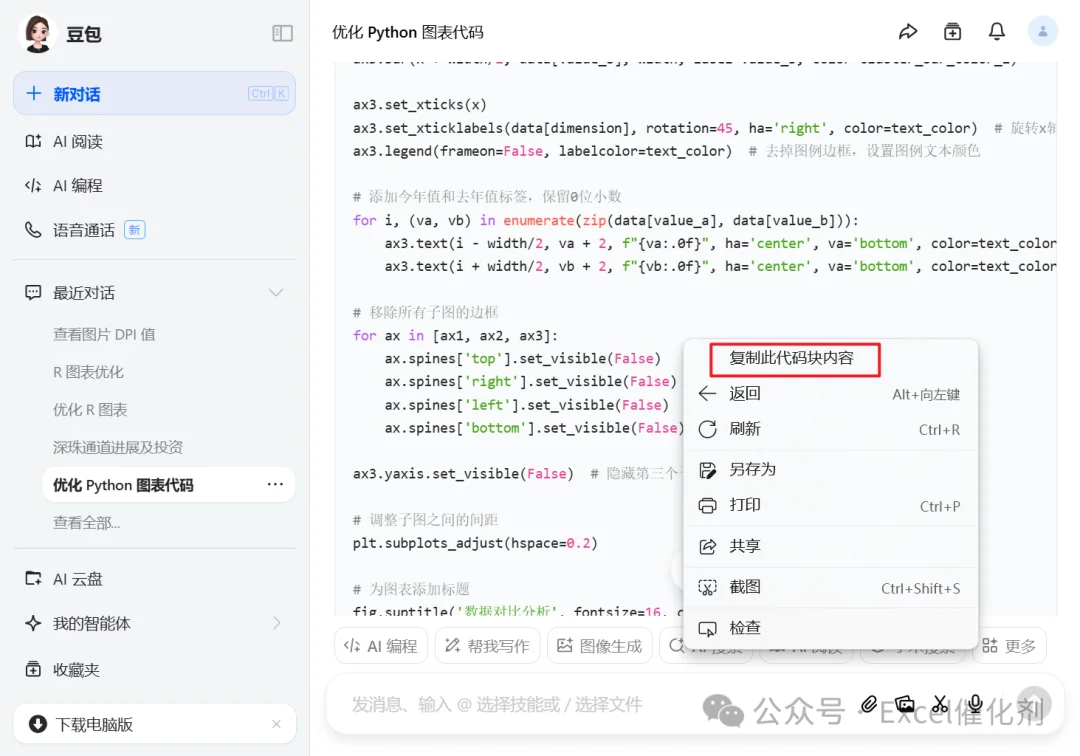This screenshot has height=756, width=1080.
Task: Open the 深珠通道进展及投资 conversation
Action: pos(118,448)
